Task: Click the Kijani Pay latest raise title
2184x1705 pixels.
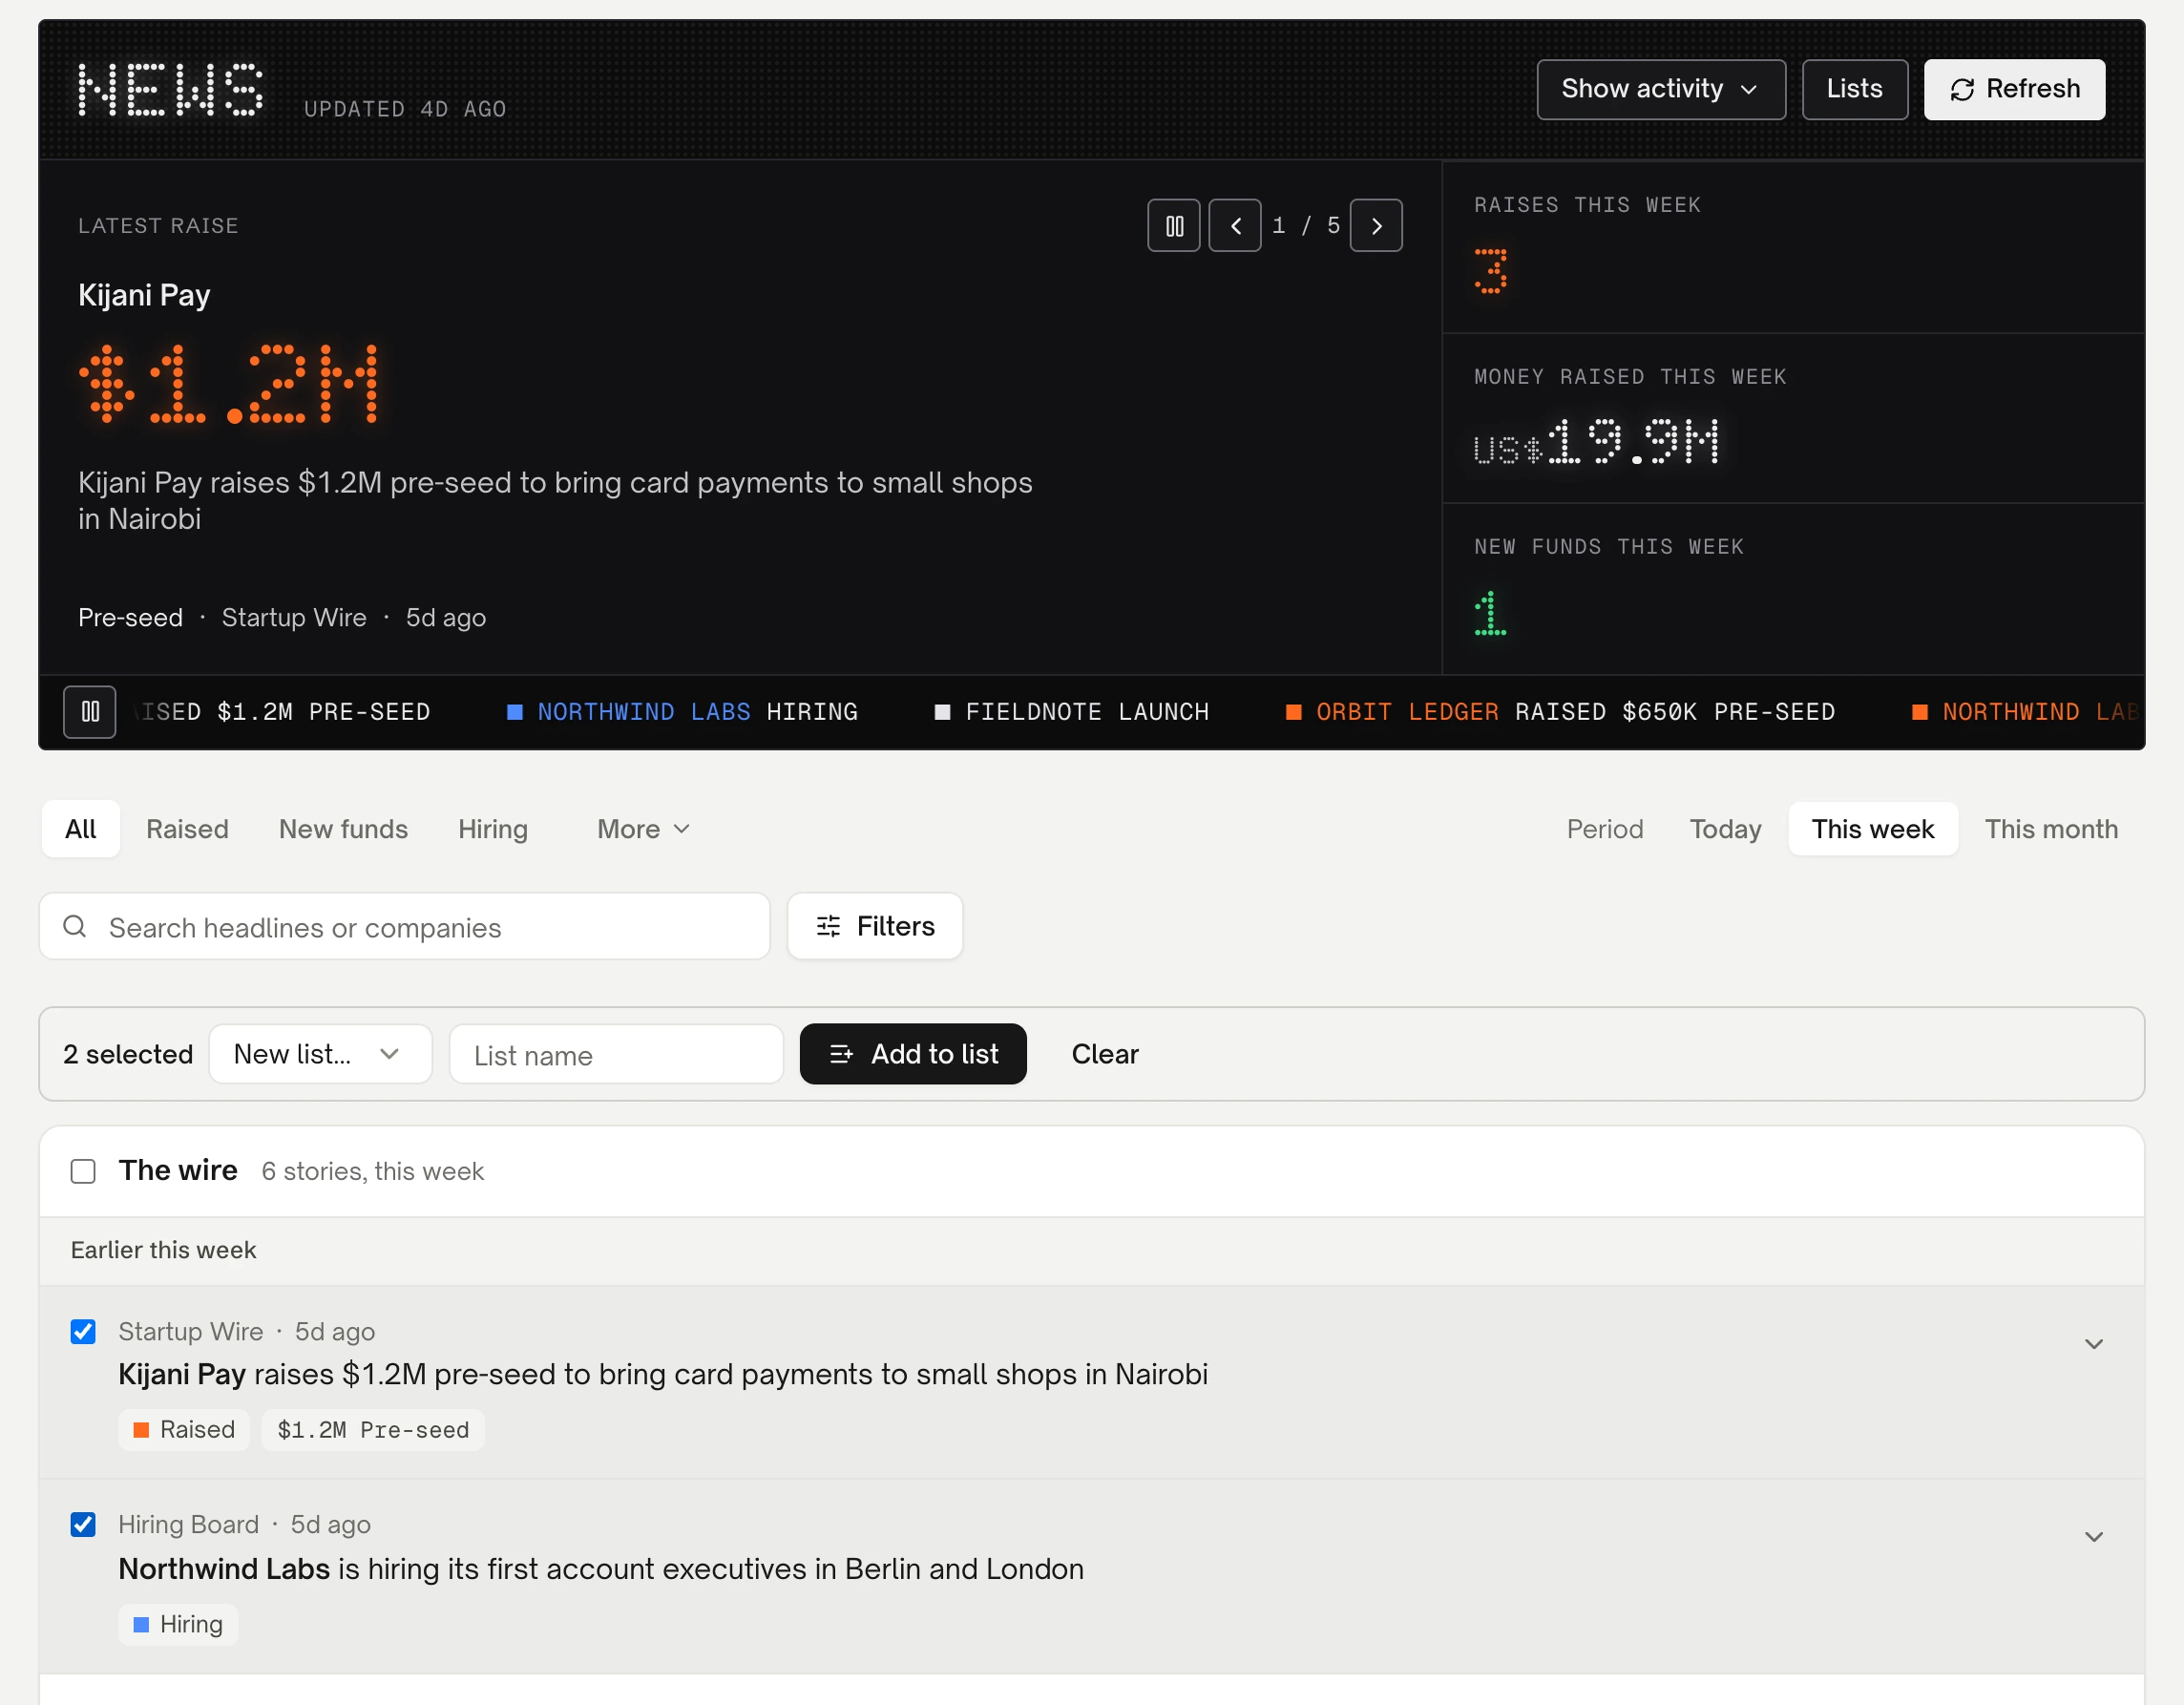Action: click(x=144, y=295)
